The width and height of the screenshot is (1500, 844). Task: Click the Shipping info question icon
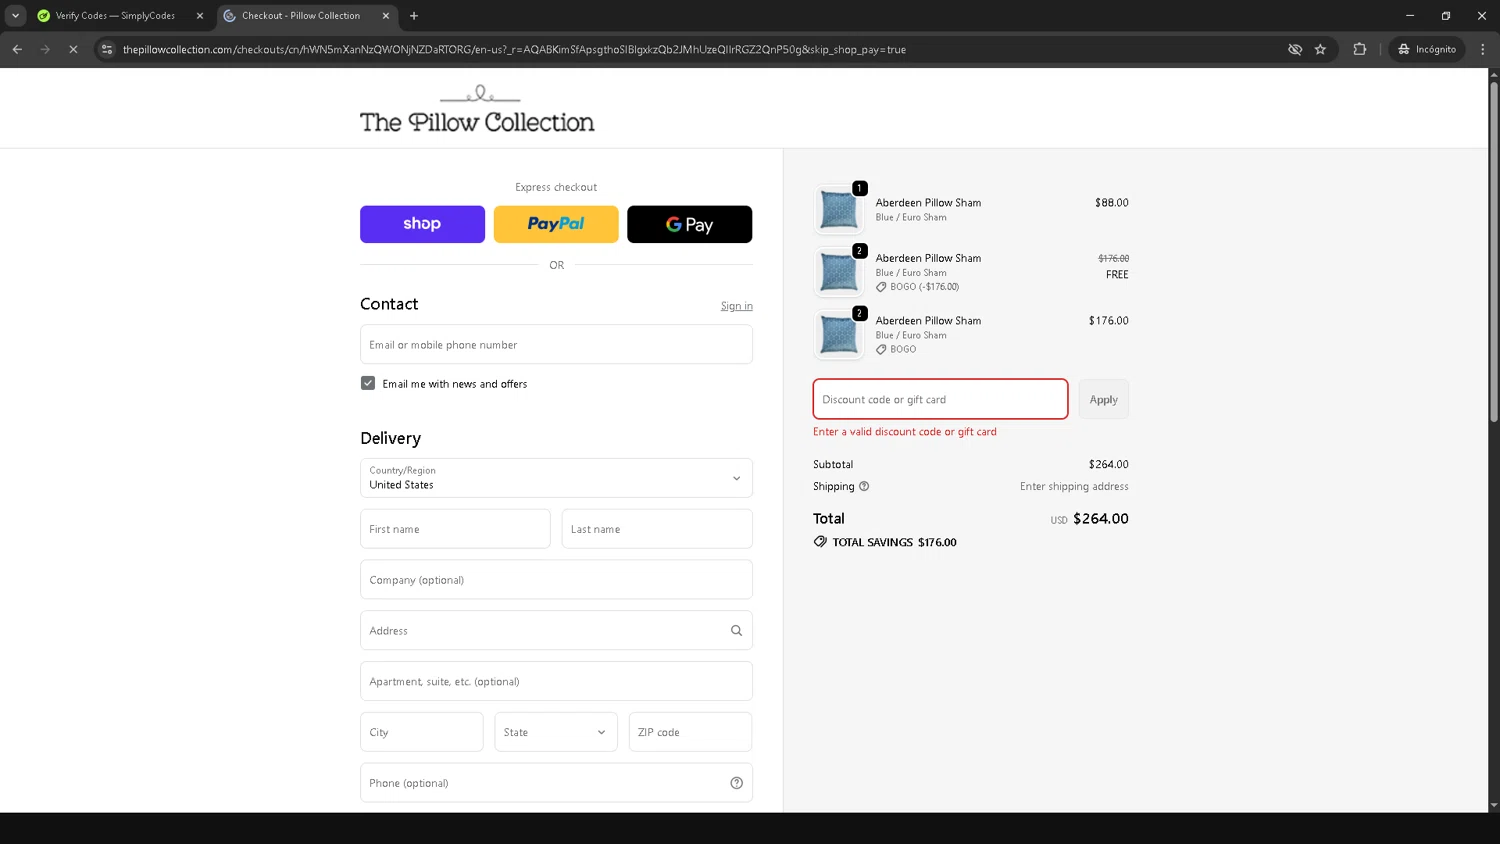point(864,487)
